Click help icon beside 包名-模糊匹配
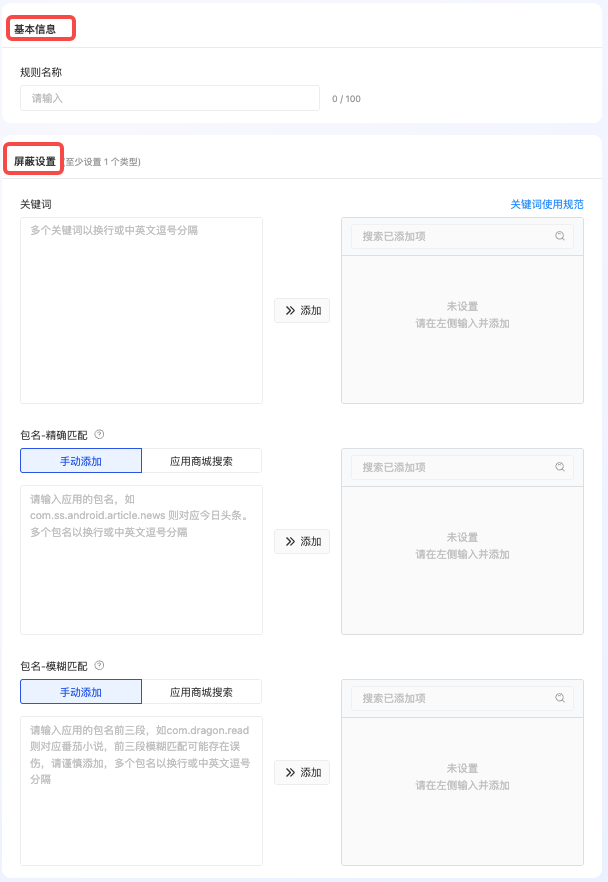Screen dimensions: 608x882 (x=99, y=665)
